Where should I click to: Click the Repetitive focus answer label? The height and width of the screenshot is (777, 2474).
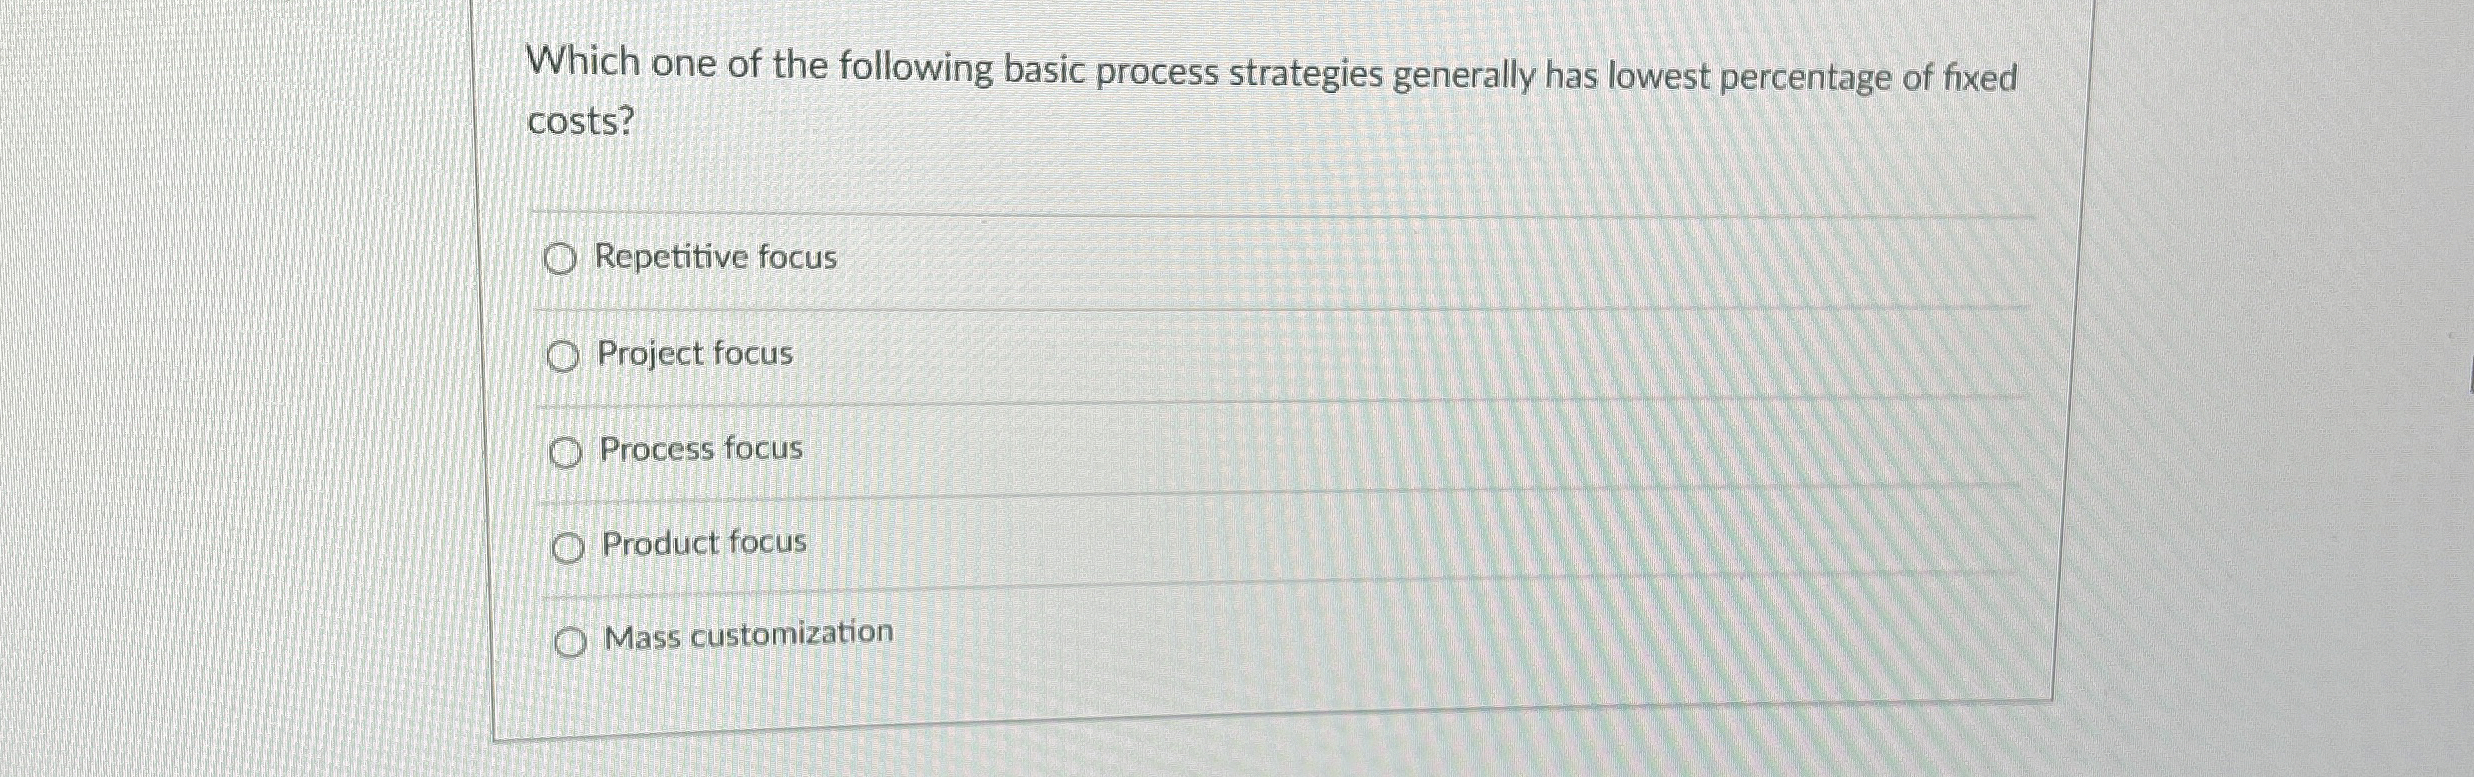[x=714, y=258]
